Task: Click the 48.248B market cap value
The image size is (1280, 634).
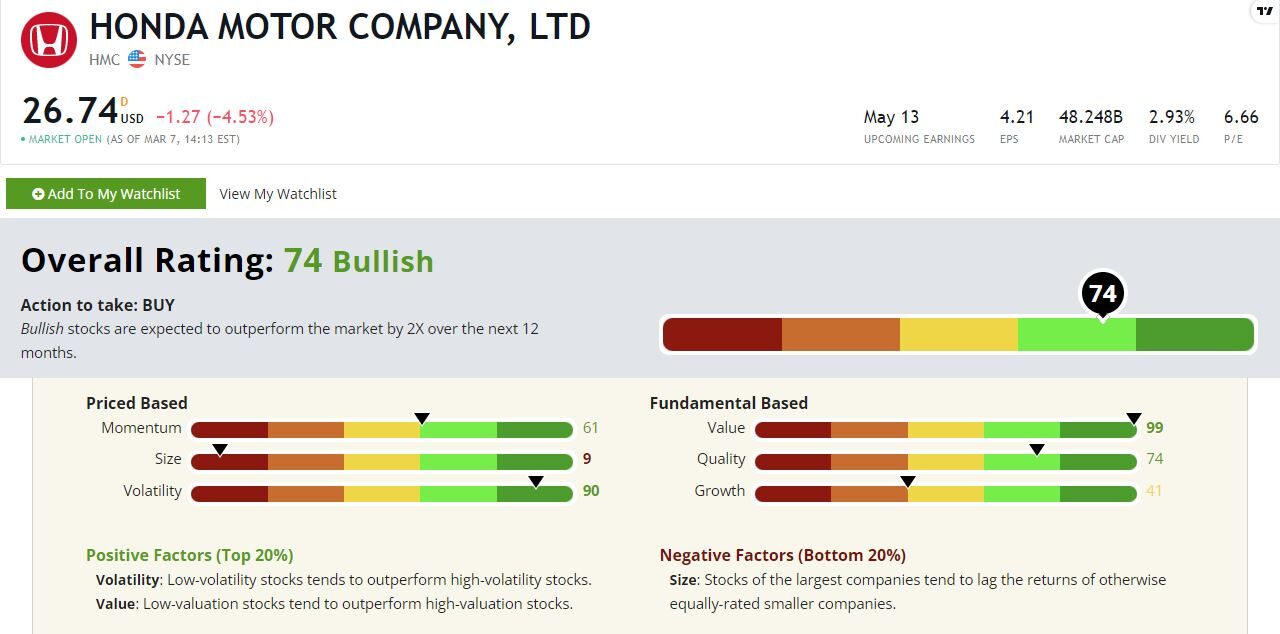Action: point(1091,117)
